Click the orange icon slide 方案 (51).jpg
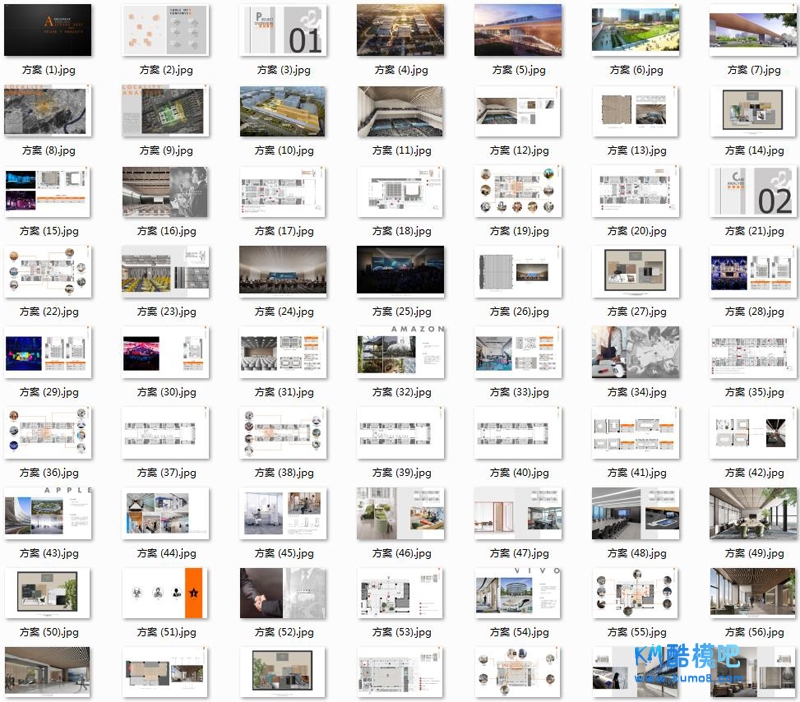Viewport: 800px width, 702px height. coord(165,593)
